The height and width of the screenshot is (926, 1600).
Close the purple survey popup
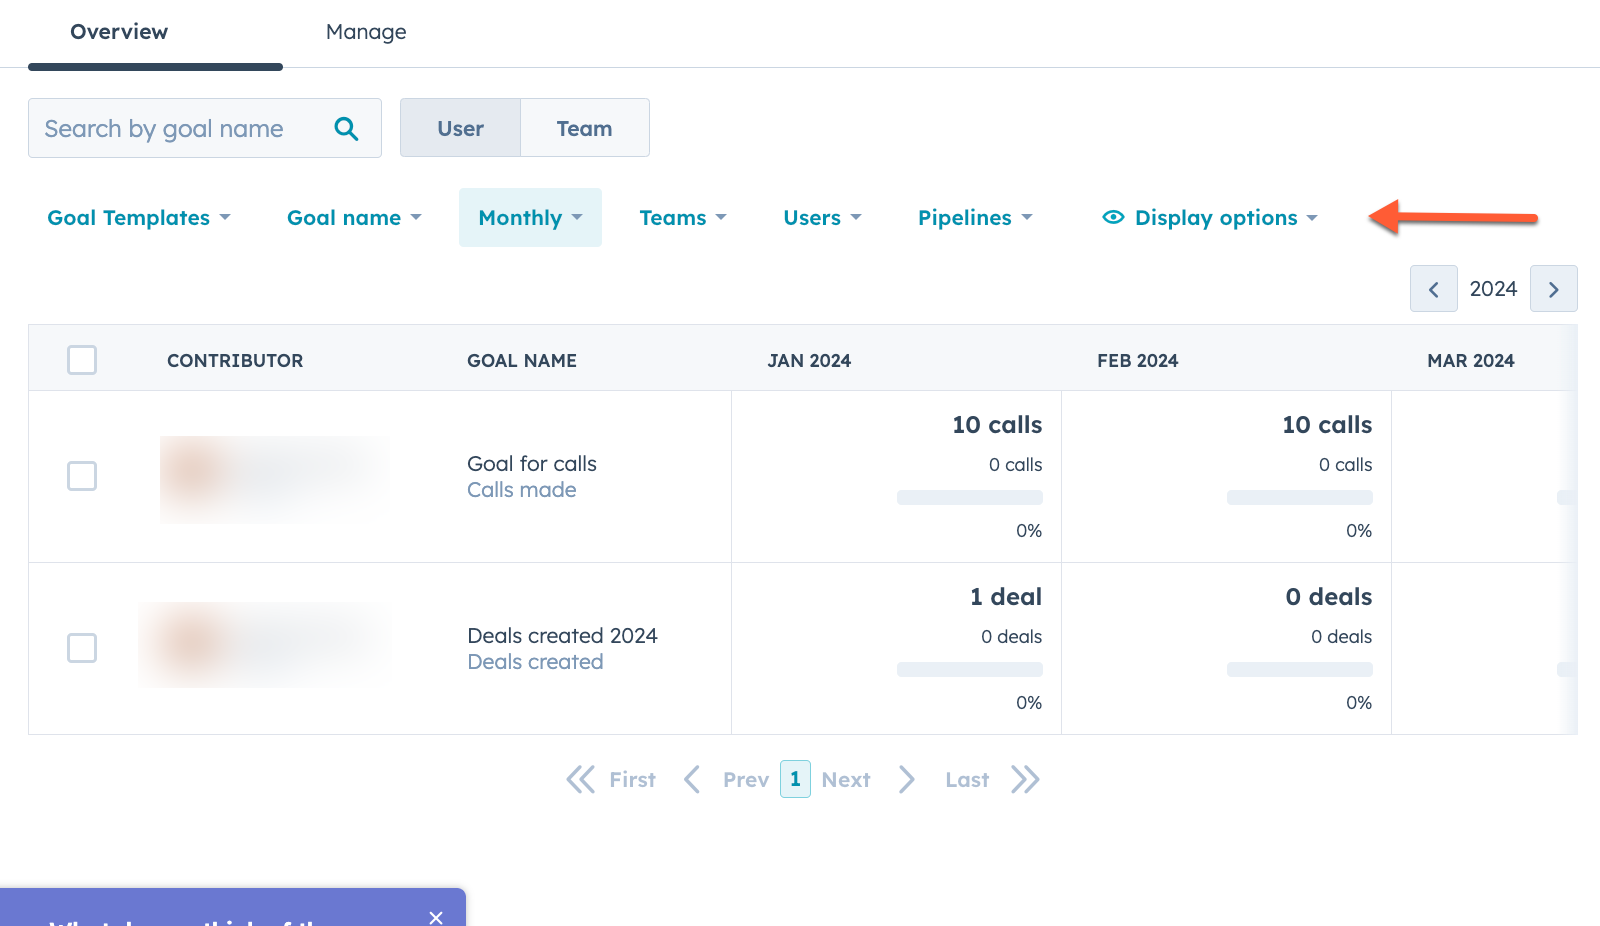point(435,917)
